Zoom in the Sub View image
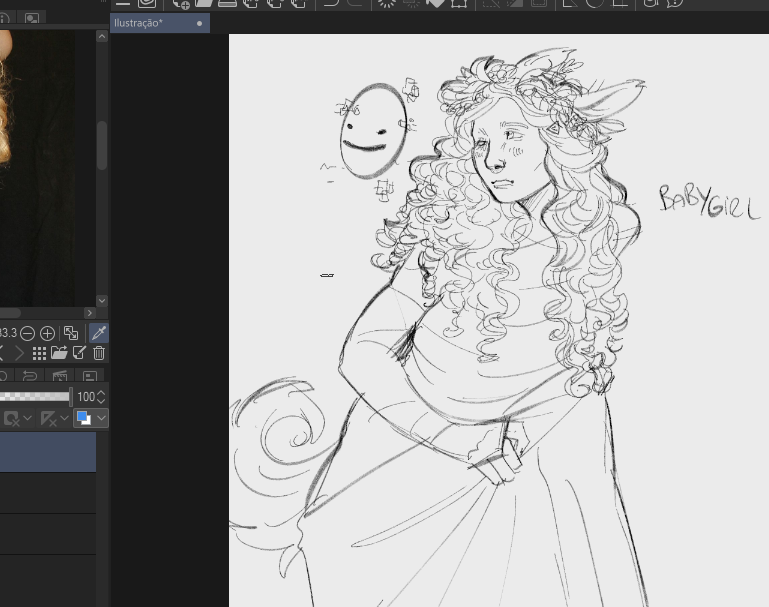This screenshot has height=607, width=769. [x=47, y=334]
